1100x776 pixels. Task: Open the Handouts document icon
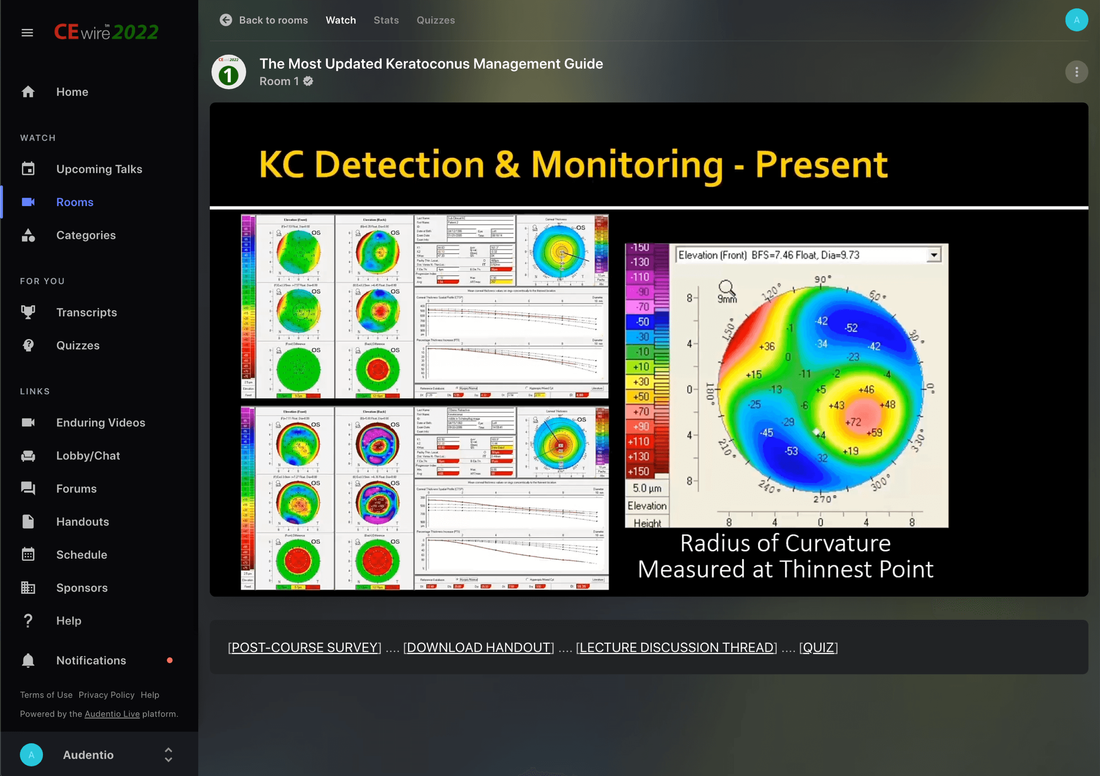point(28,522)
